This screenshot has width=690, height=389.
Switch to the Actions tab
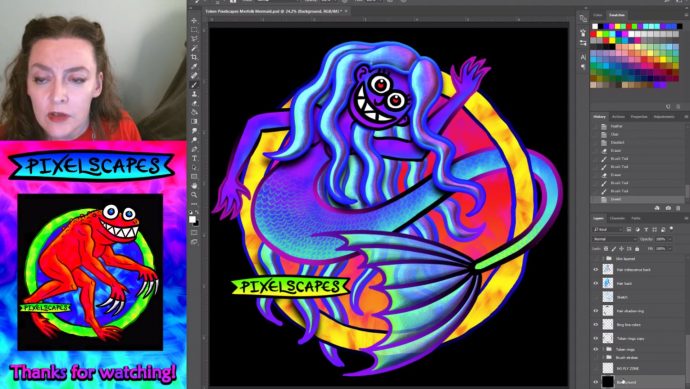[x=618, y=117]
